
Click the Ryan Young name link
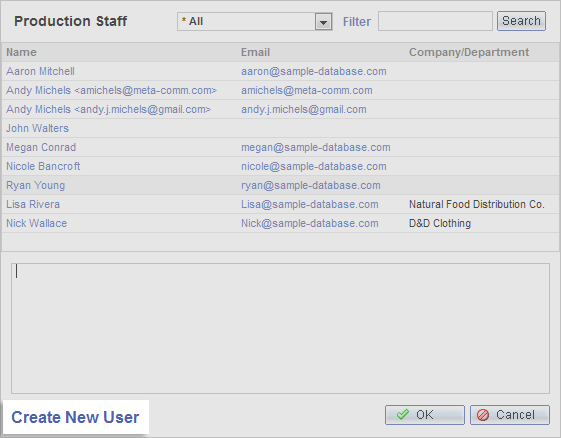click(x=36, y=185)
